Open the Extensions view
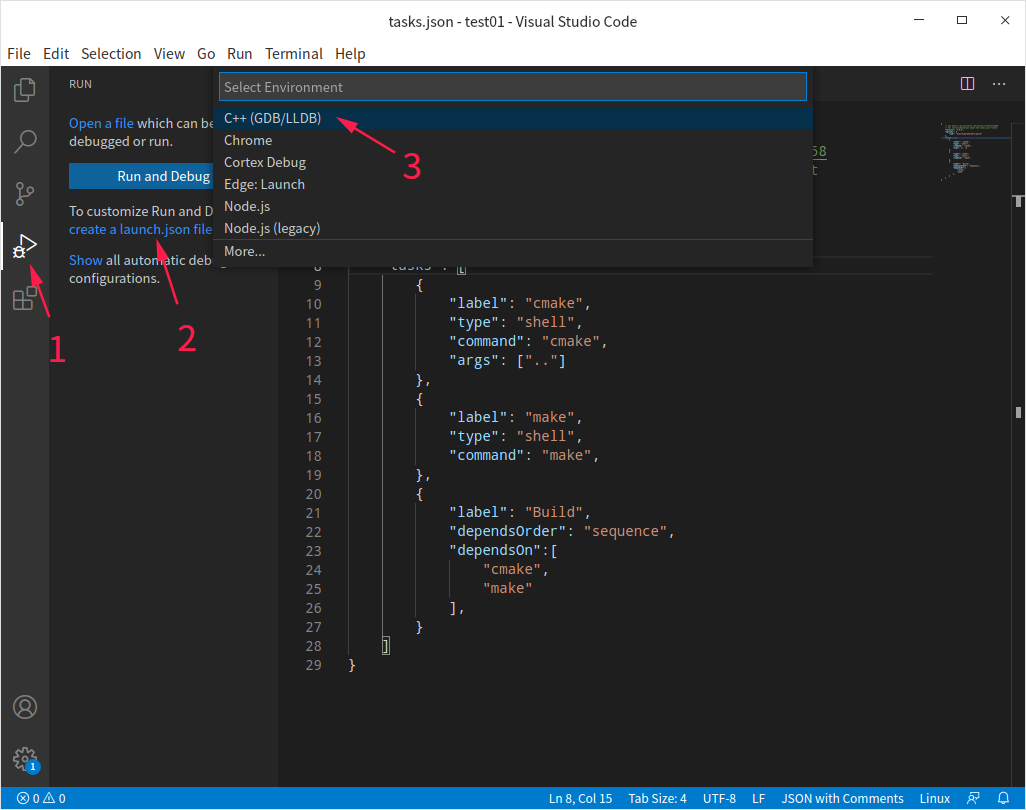 (x=25, y=298)
